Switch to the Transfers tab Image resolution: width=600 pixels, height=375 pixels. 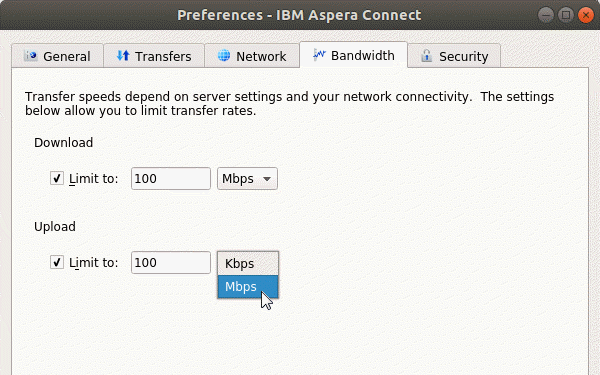tap(154, 56)
